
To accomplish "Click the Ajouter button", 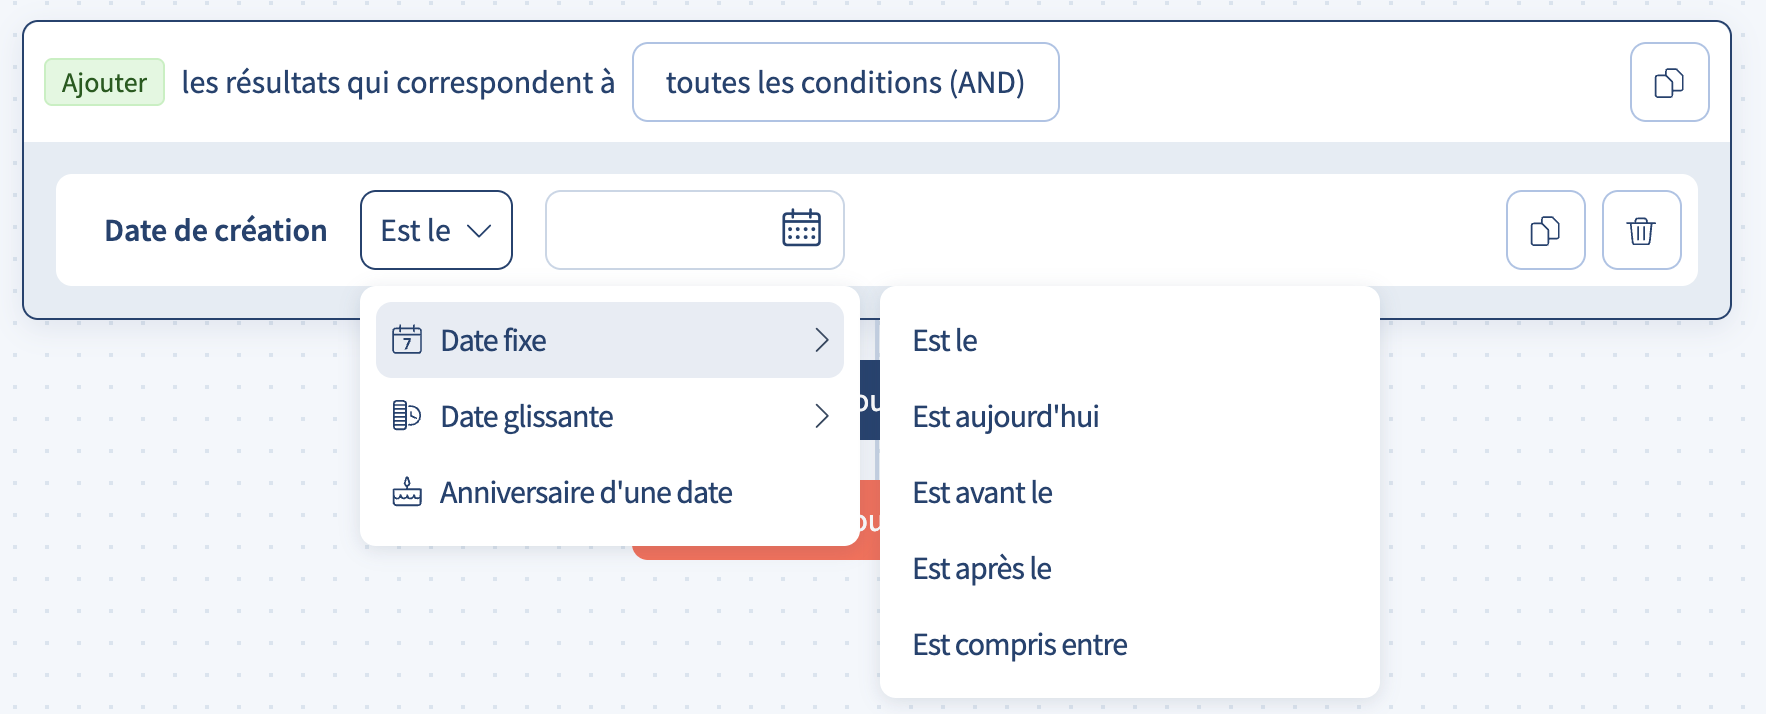I will (x=104, y=82).
